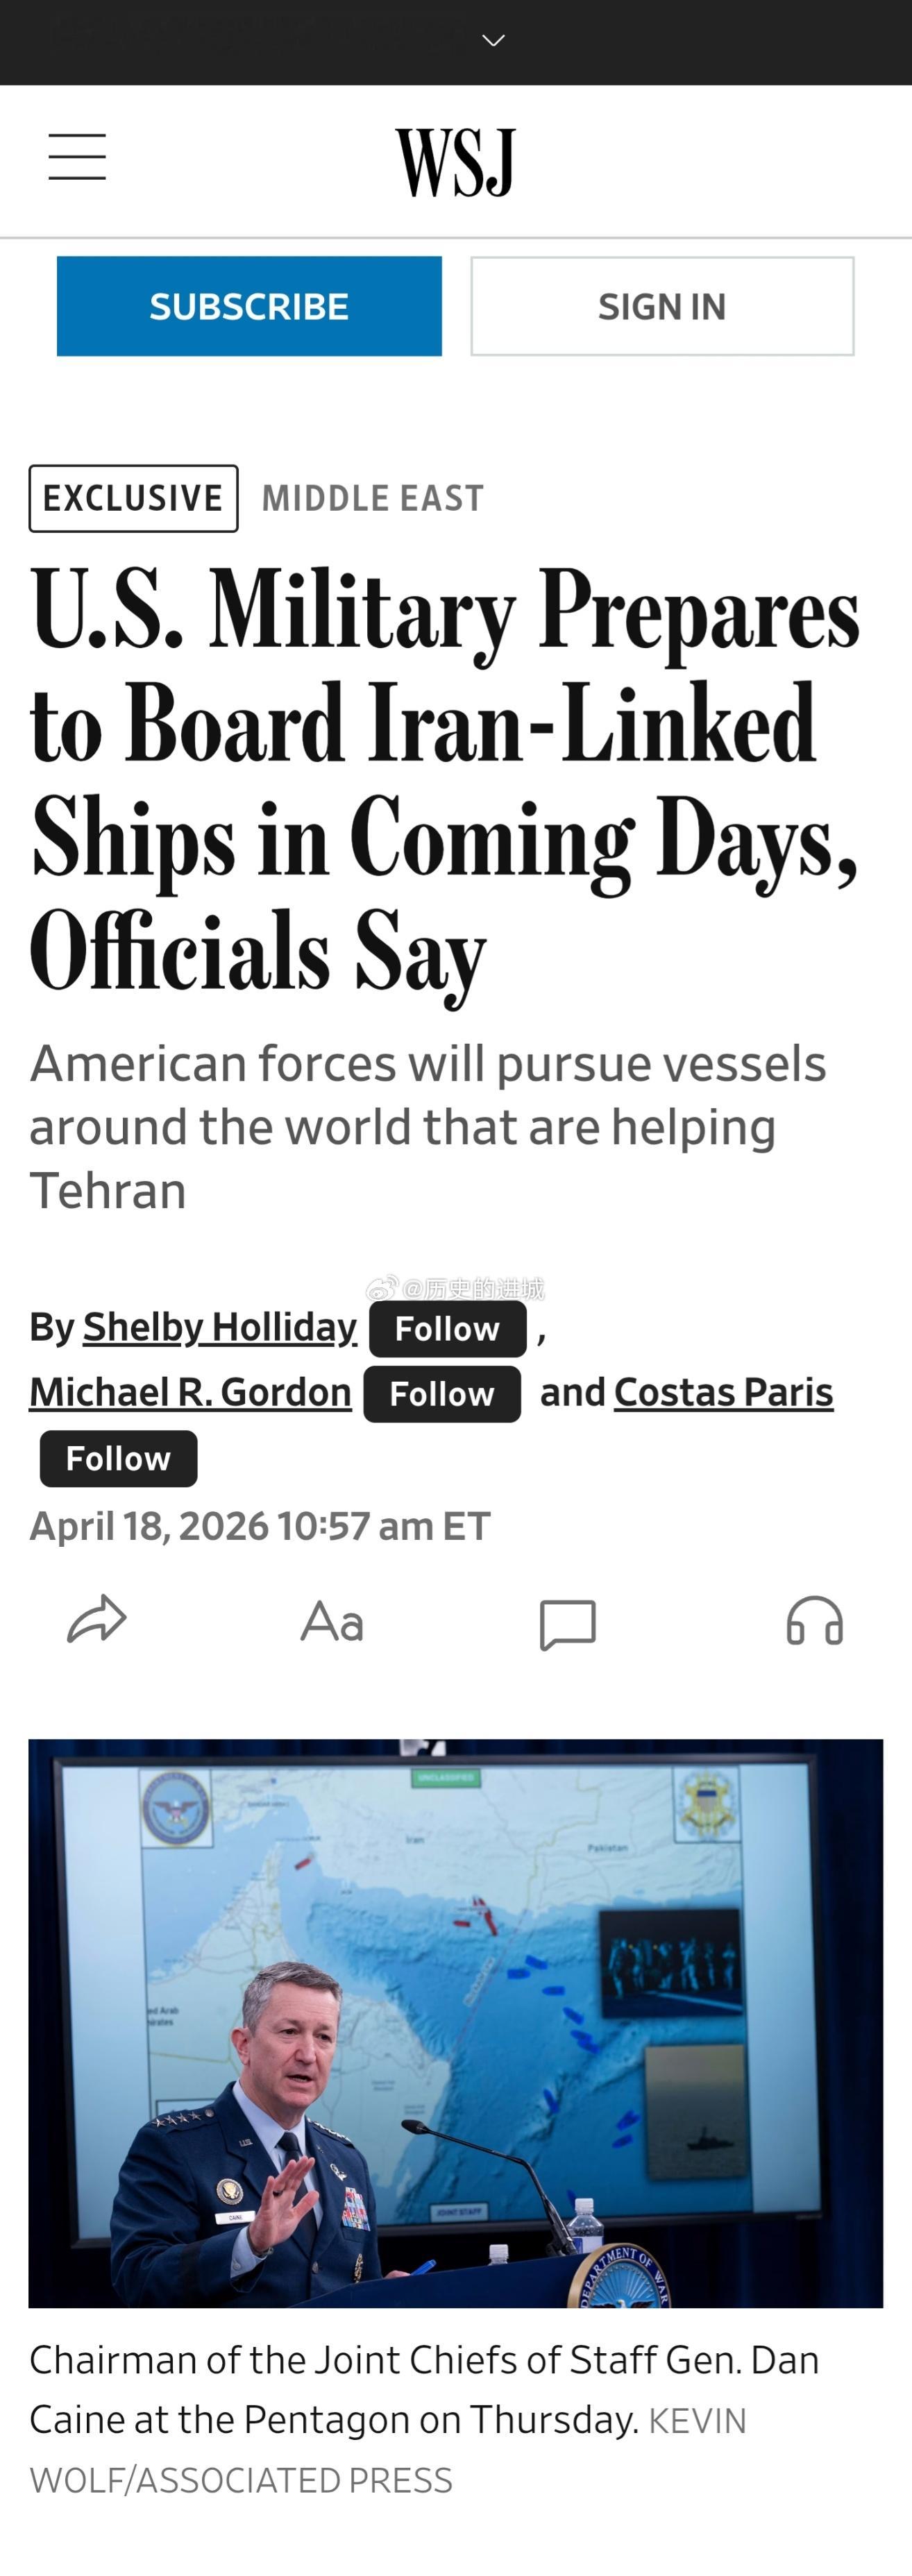Click the article publish date
The height and width of the screenshot is (2576, 912).
pyautogui.click(x=260, y=1526)
